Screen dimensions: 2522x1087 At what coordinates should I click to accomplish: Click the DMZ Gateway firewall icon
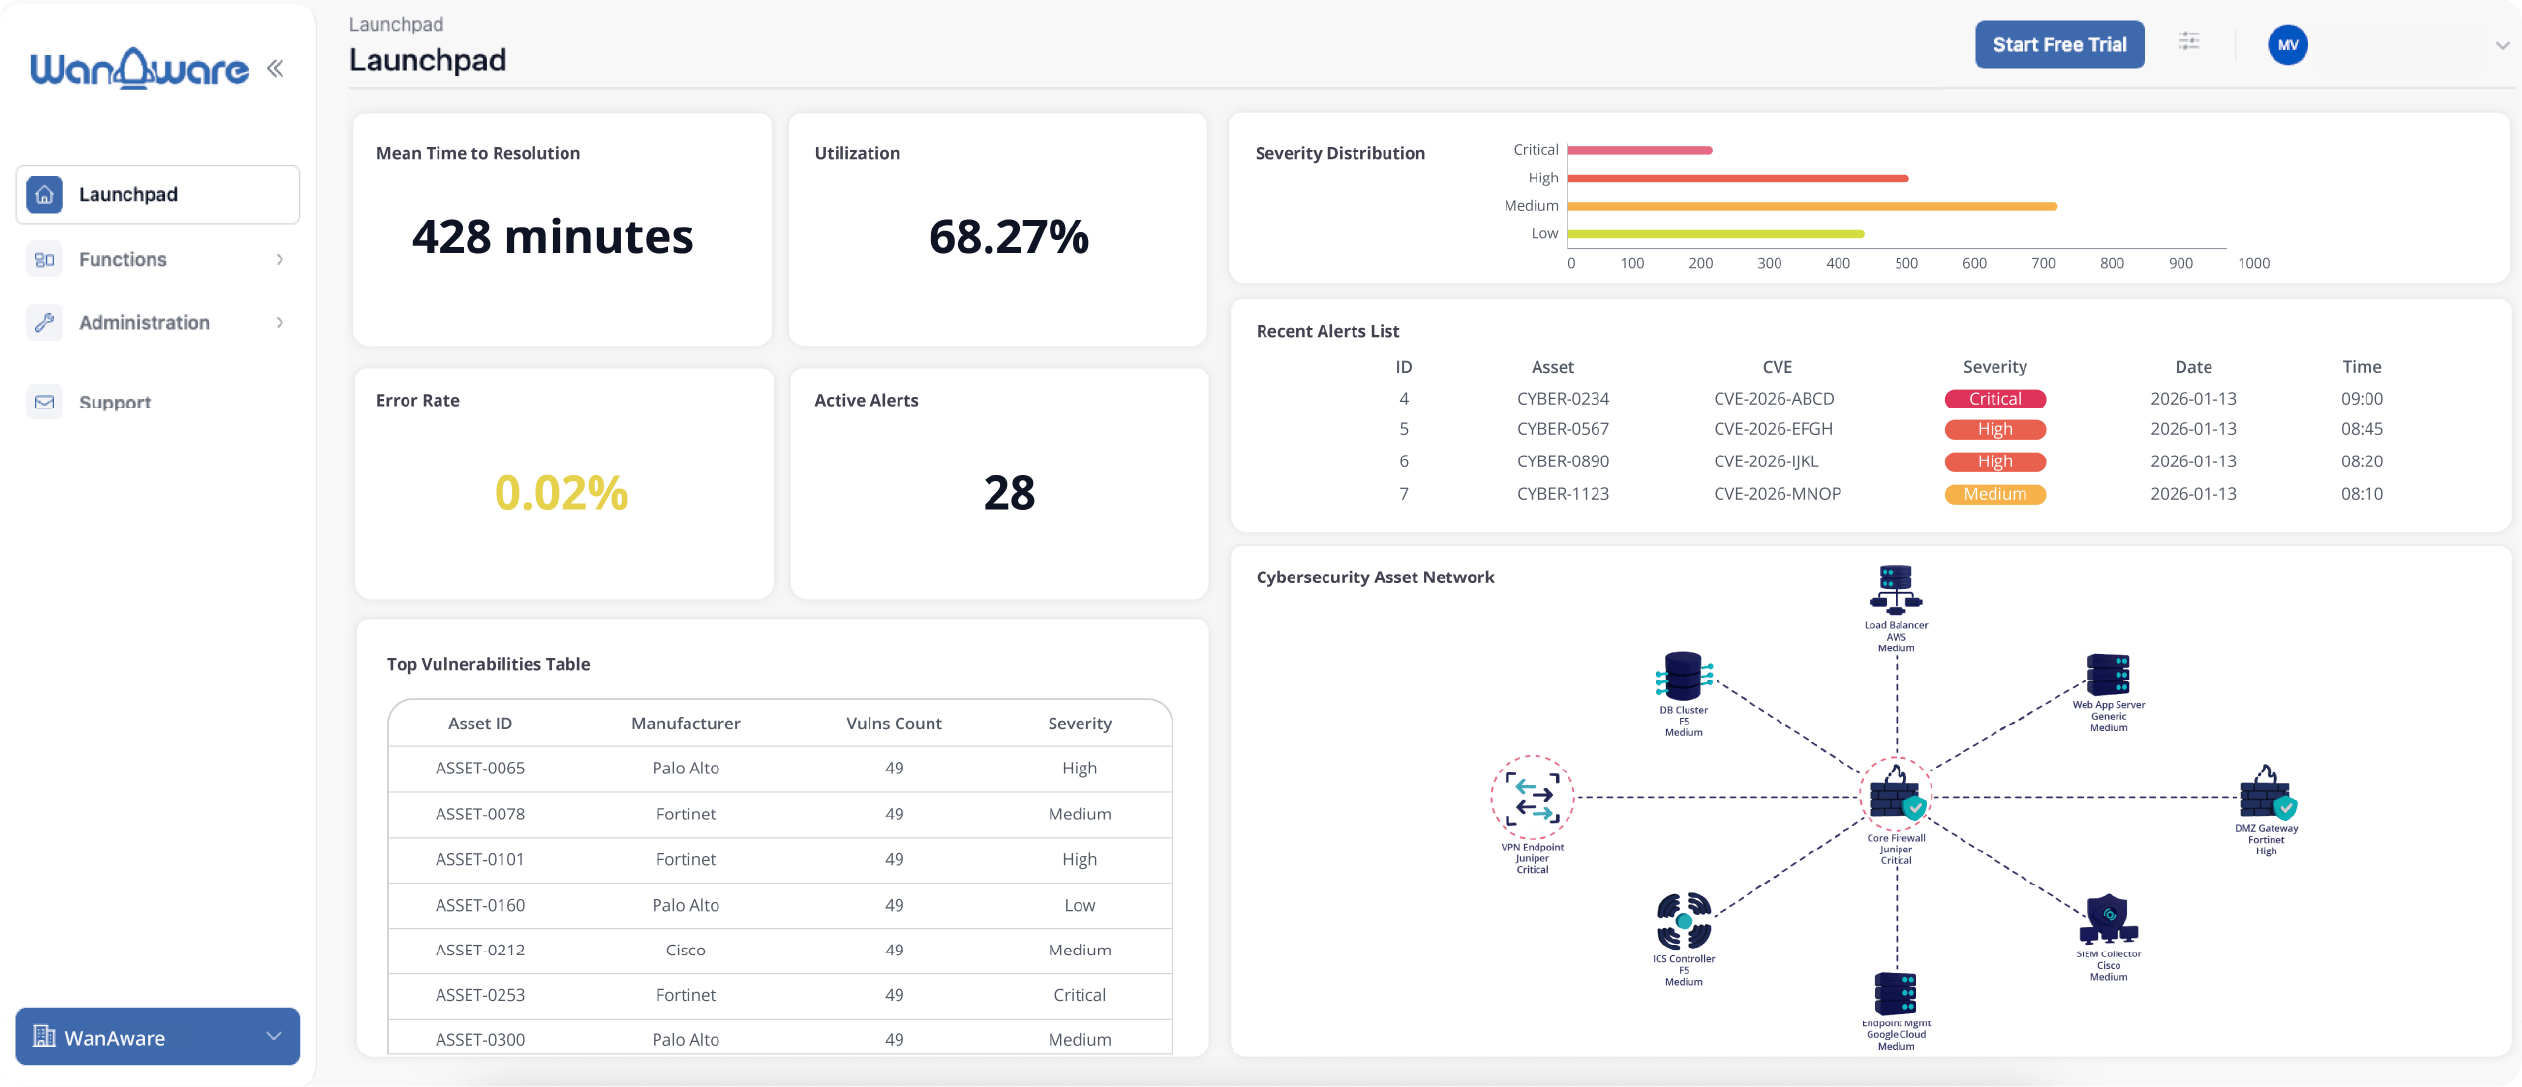2266,794
